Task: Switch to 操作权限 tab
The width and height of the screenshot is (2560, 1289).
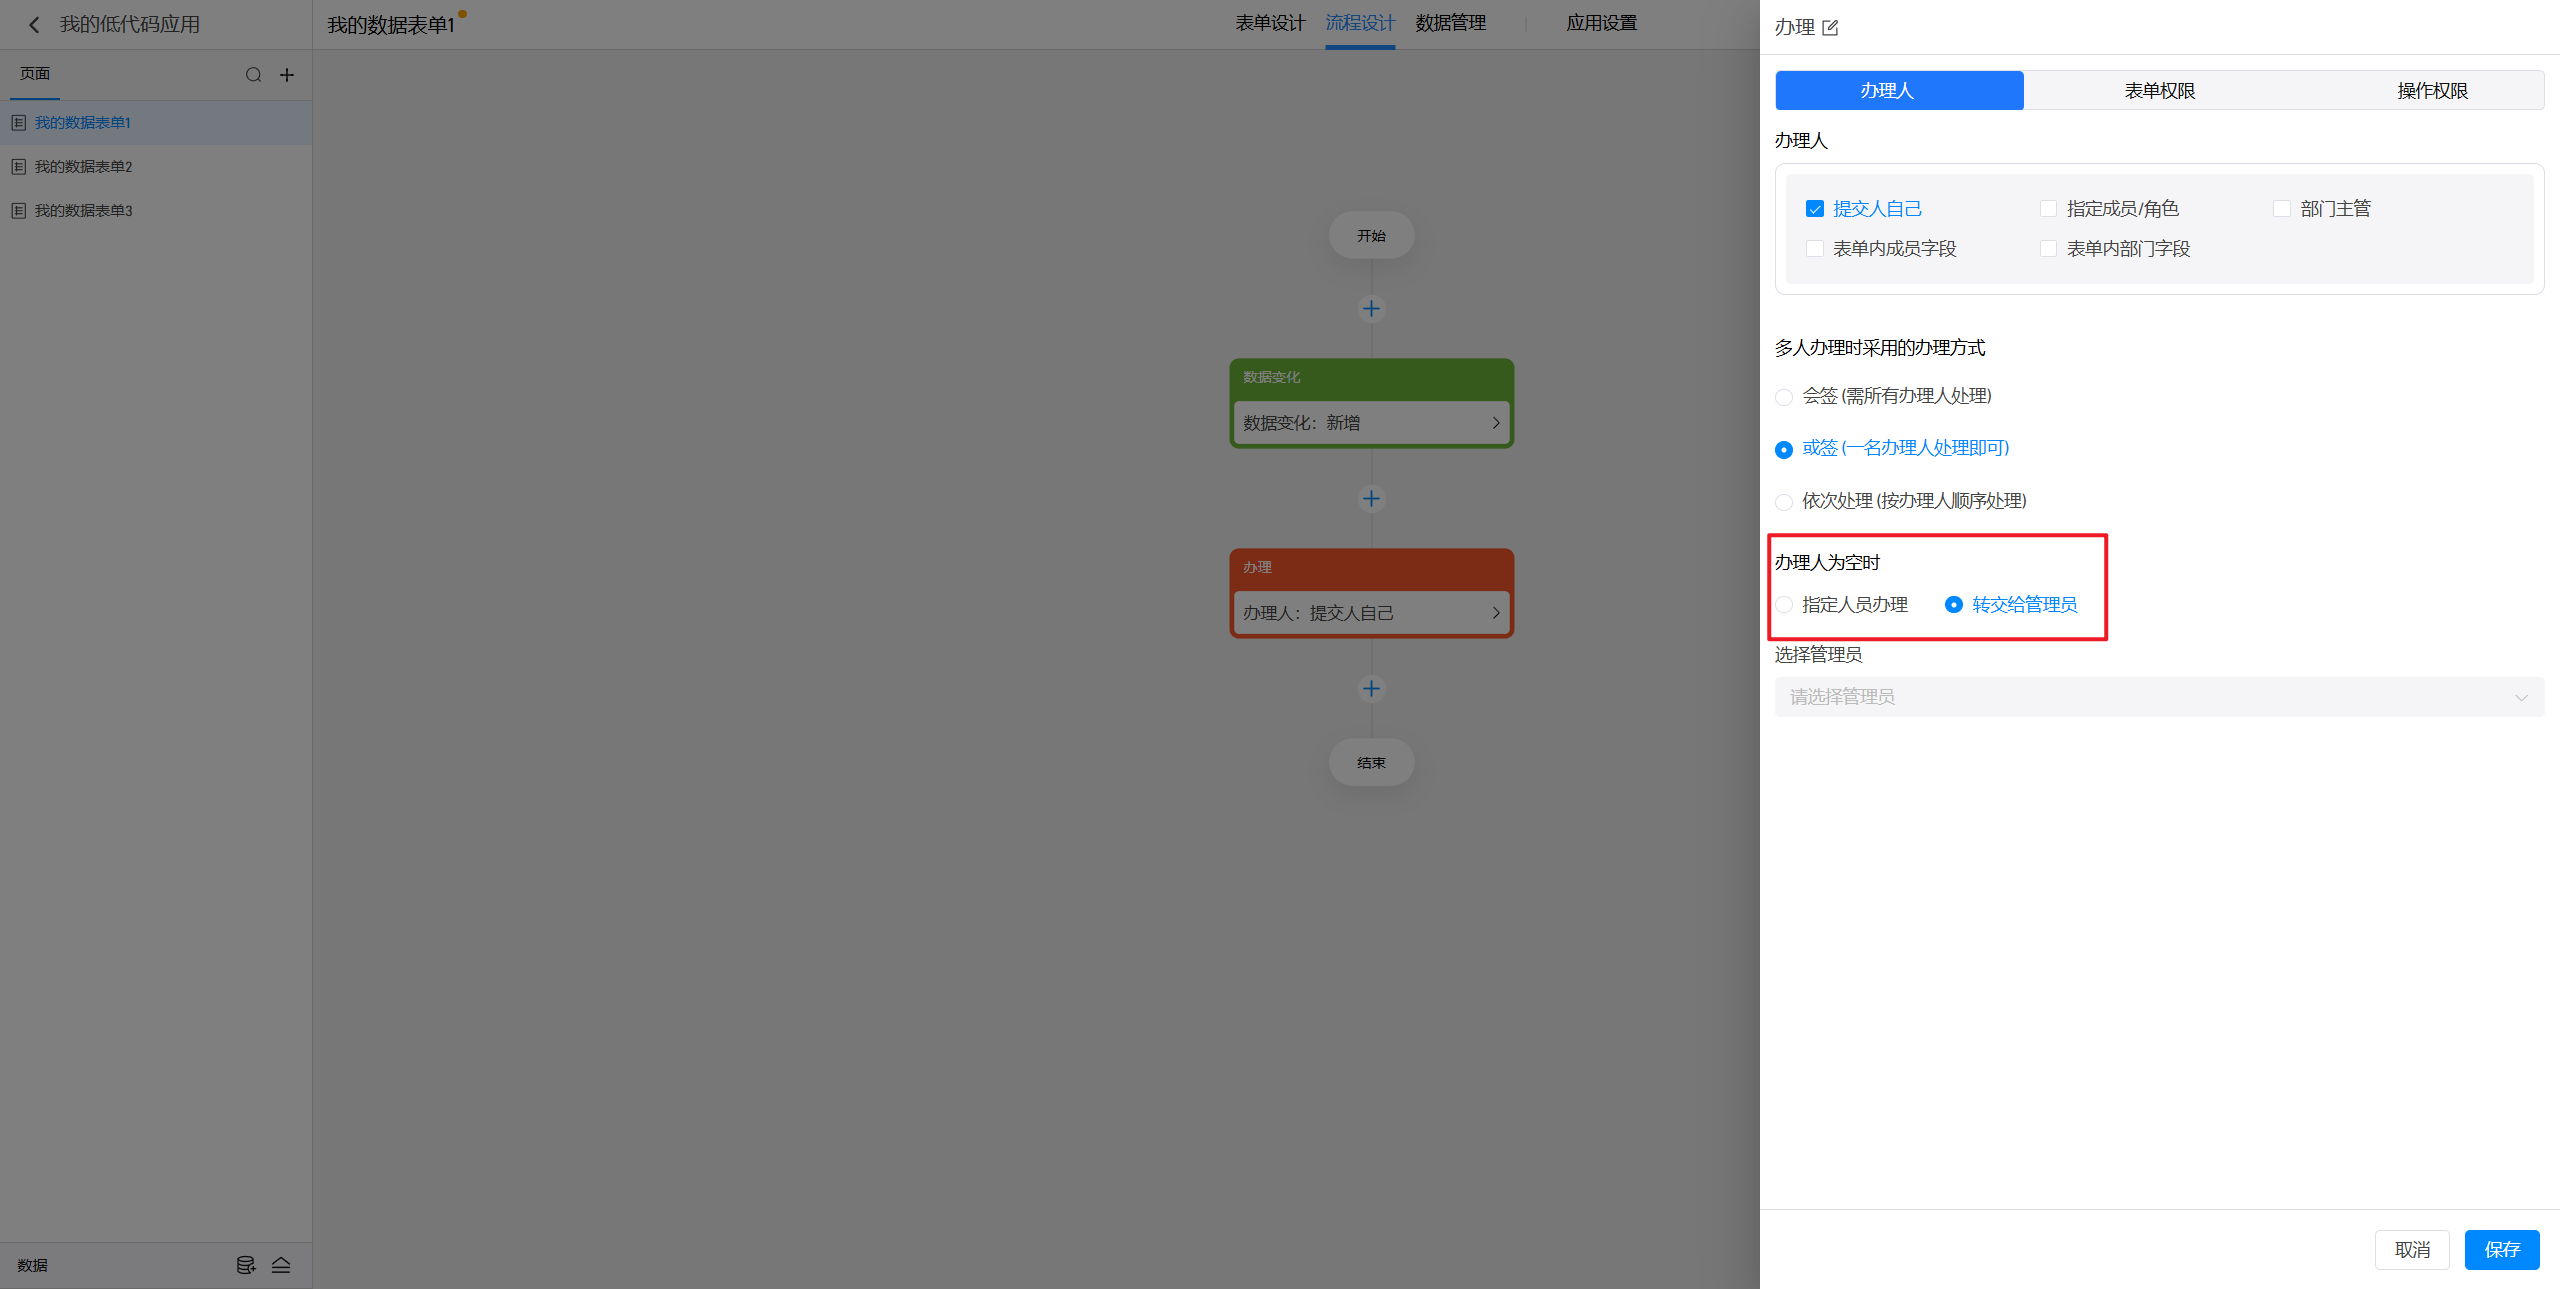Action: click(x=2432, y=91)
